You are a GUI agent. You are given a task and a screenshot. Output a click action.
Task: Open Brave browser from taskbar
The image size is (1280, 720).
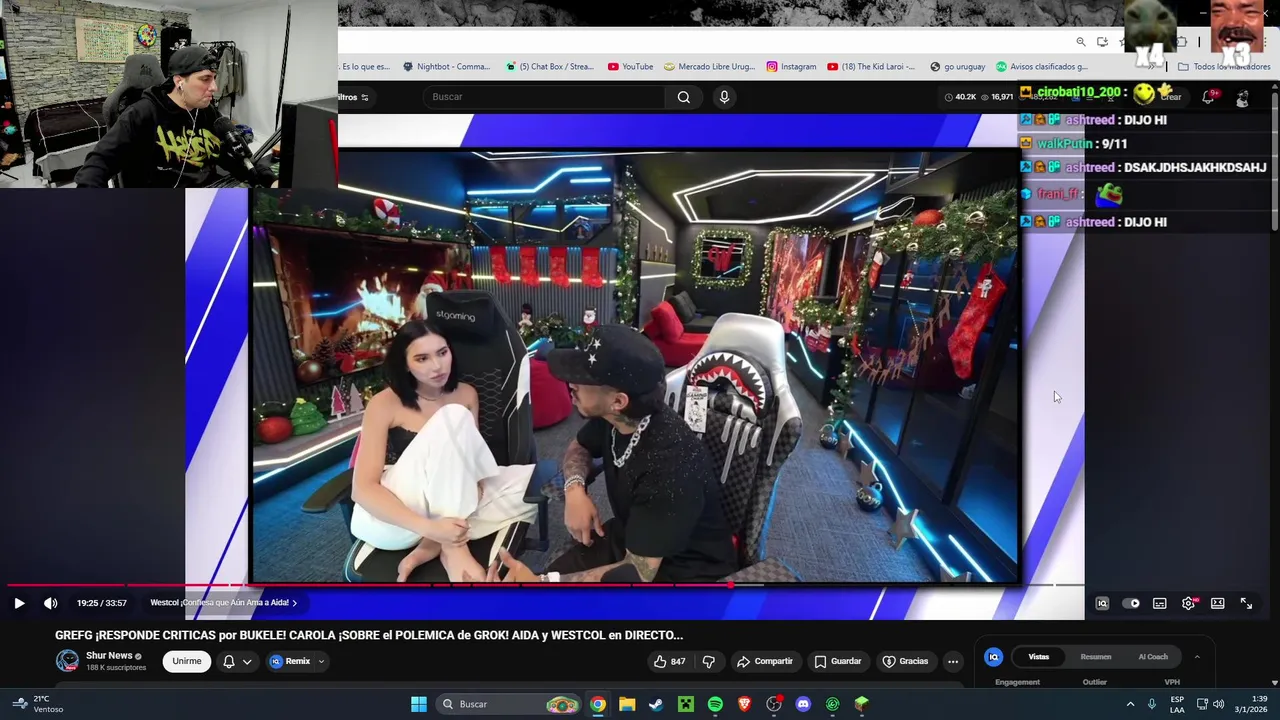click(x=744, y=704)
